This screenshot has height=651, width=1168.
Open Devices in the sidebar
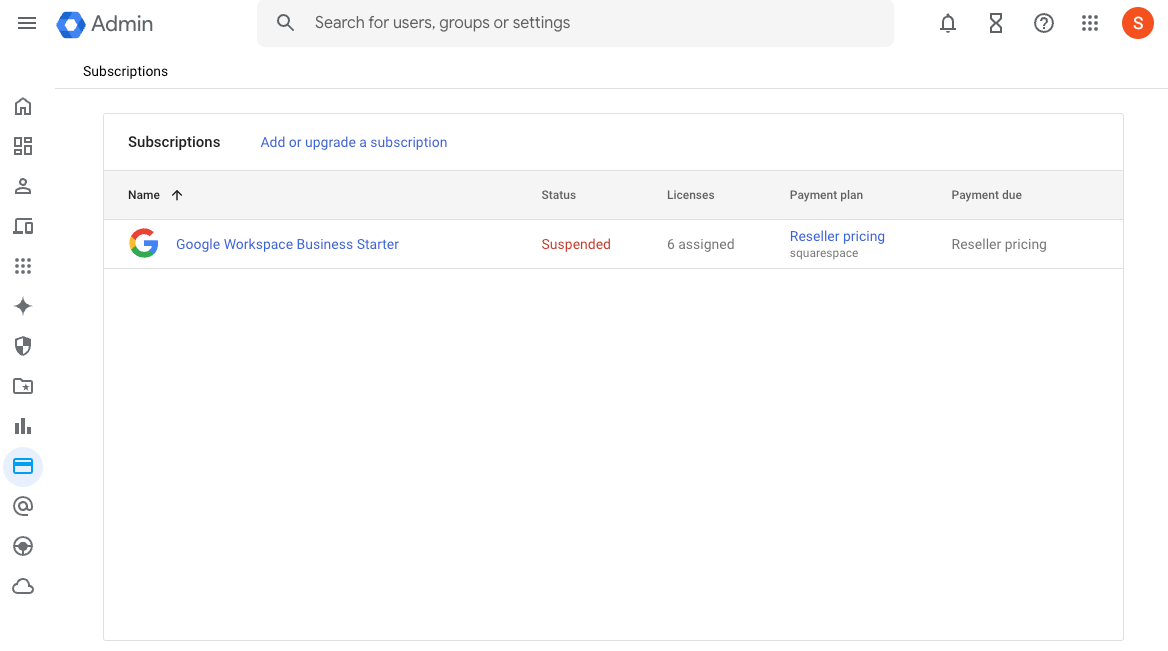[x=23, y=227]
